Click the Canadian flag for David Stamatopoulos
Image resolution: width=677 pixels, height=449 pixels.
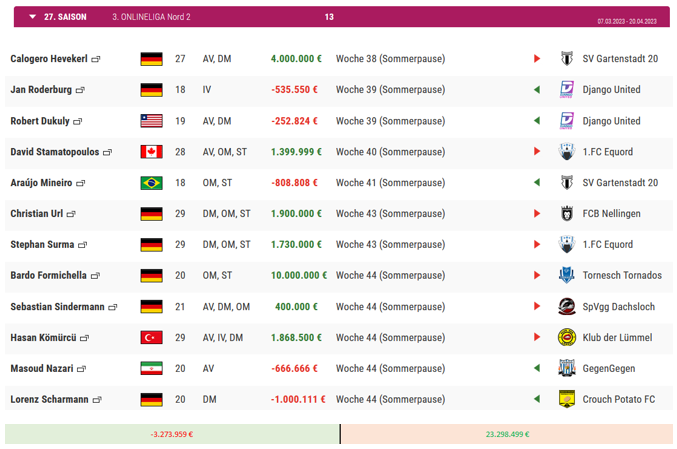pyautogui.click(x=152, y=152)
